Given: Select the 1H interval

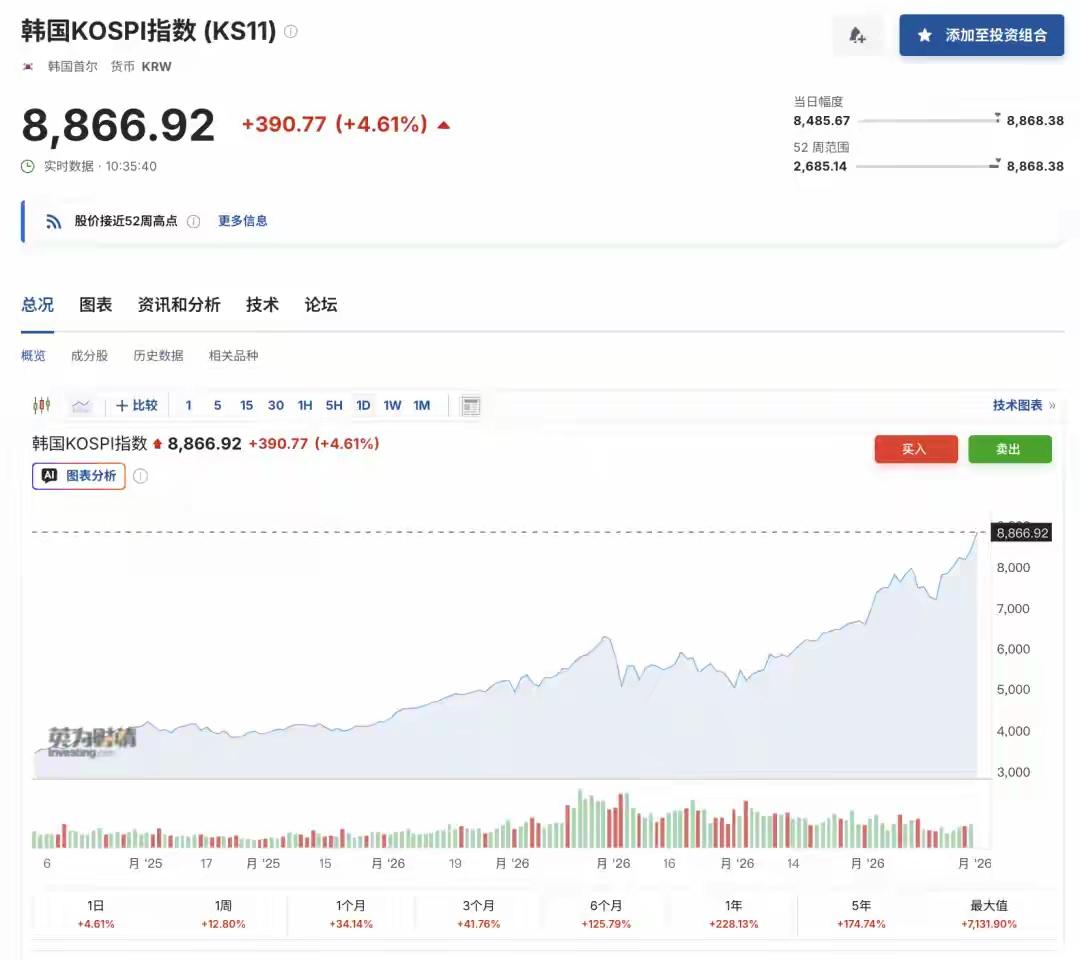Looking at the screenshot, I should tap(305, 406).
